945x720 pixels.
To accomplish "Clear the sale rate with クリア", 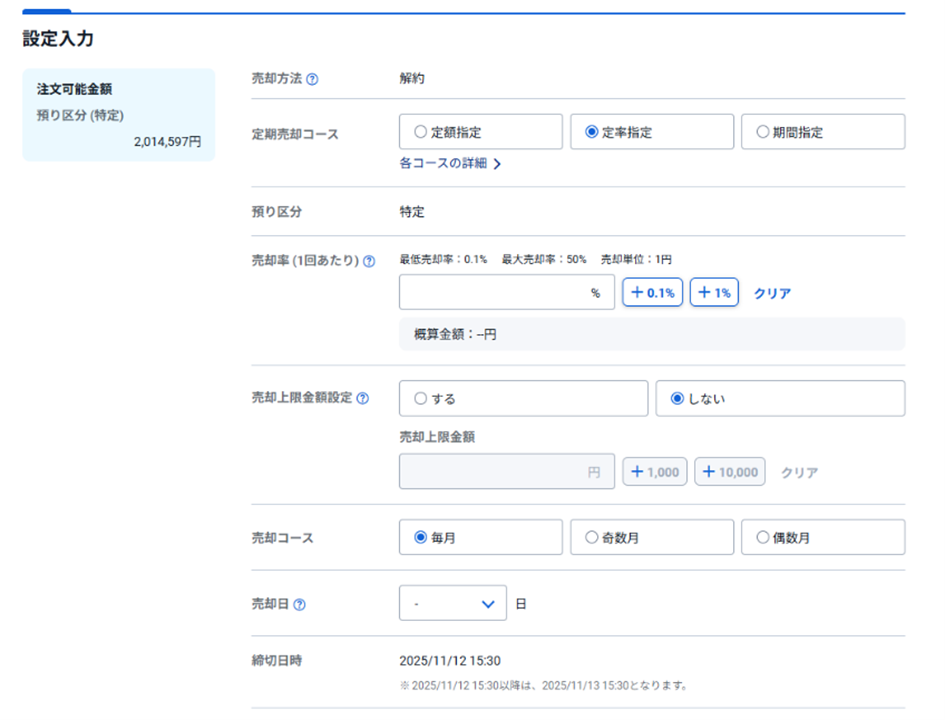I will point(772,293).
